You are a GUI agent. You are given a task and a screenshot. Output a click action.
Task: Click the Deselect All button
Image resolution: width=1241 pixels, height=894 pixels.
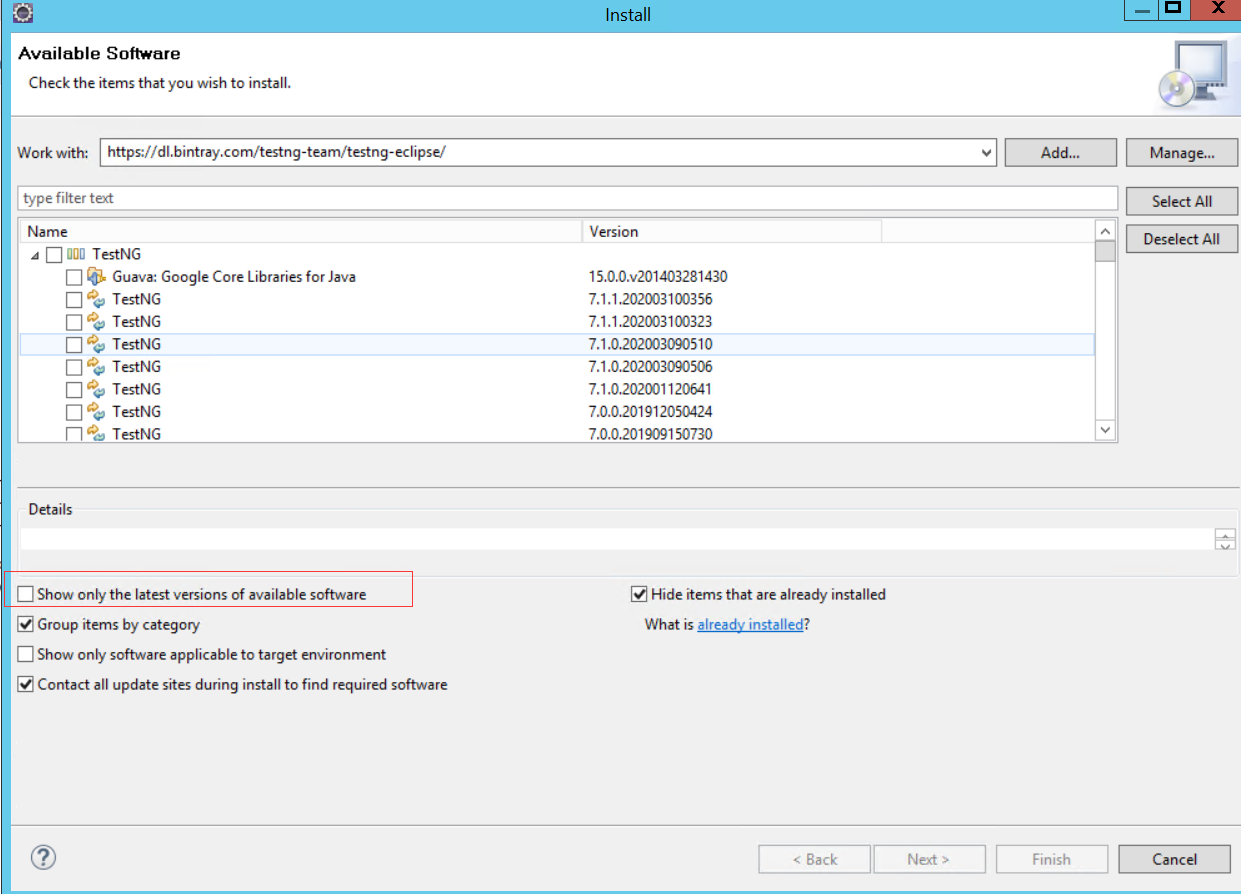tap(1182, 239)
